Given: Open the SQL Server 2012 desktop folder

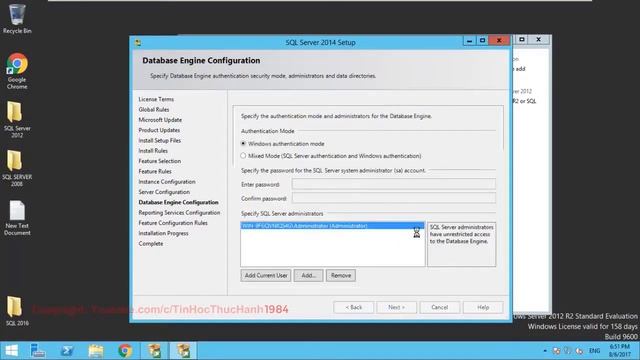Looking at the screenshot, I should 17,119.
